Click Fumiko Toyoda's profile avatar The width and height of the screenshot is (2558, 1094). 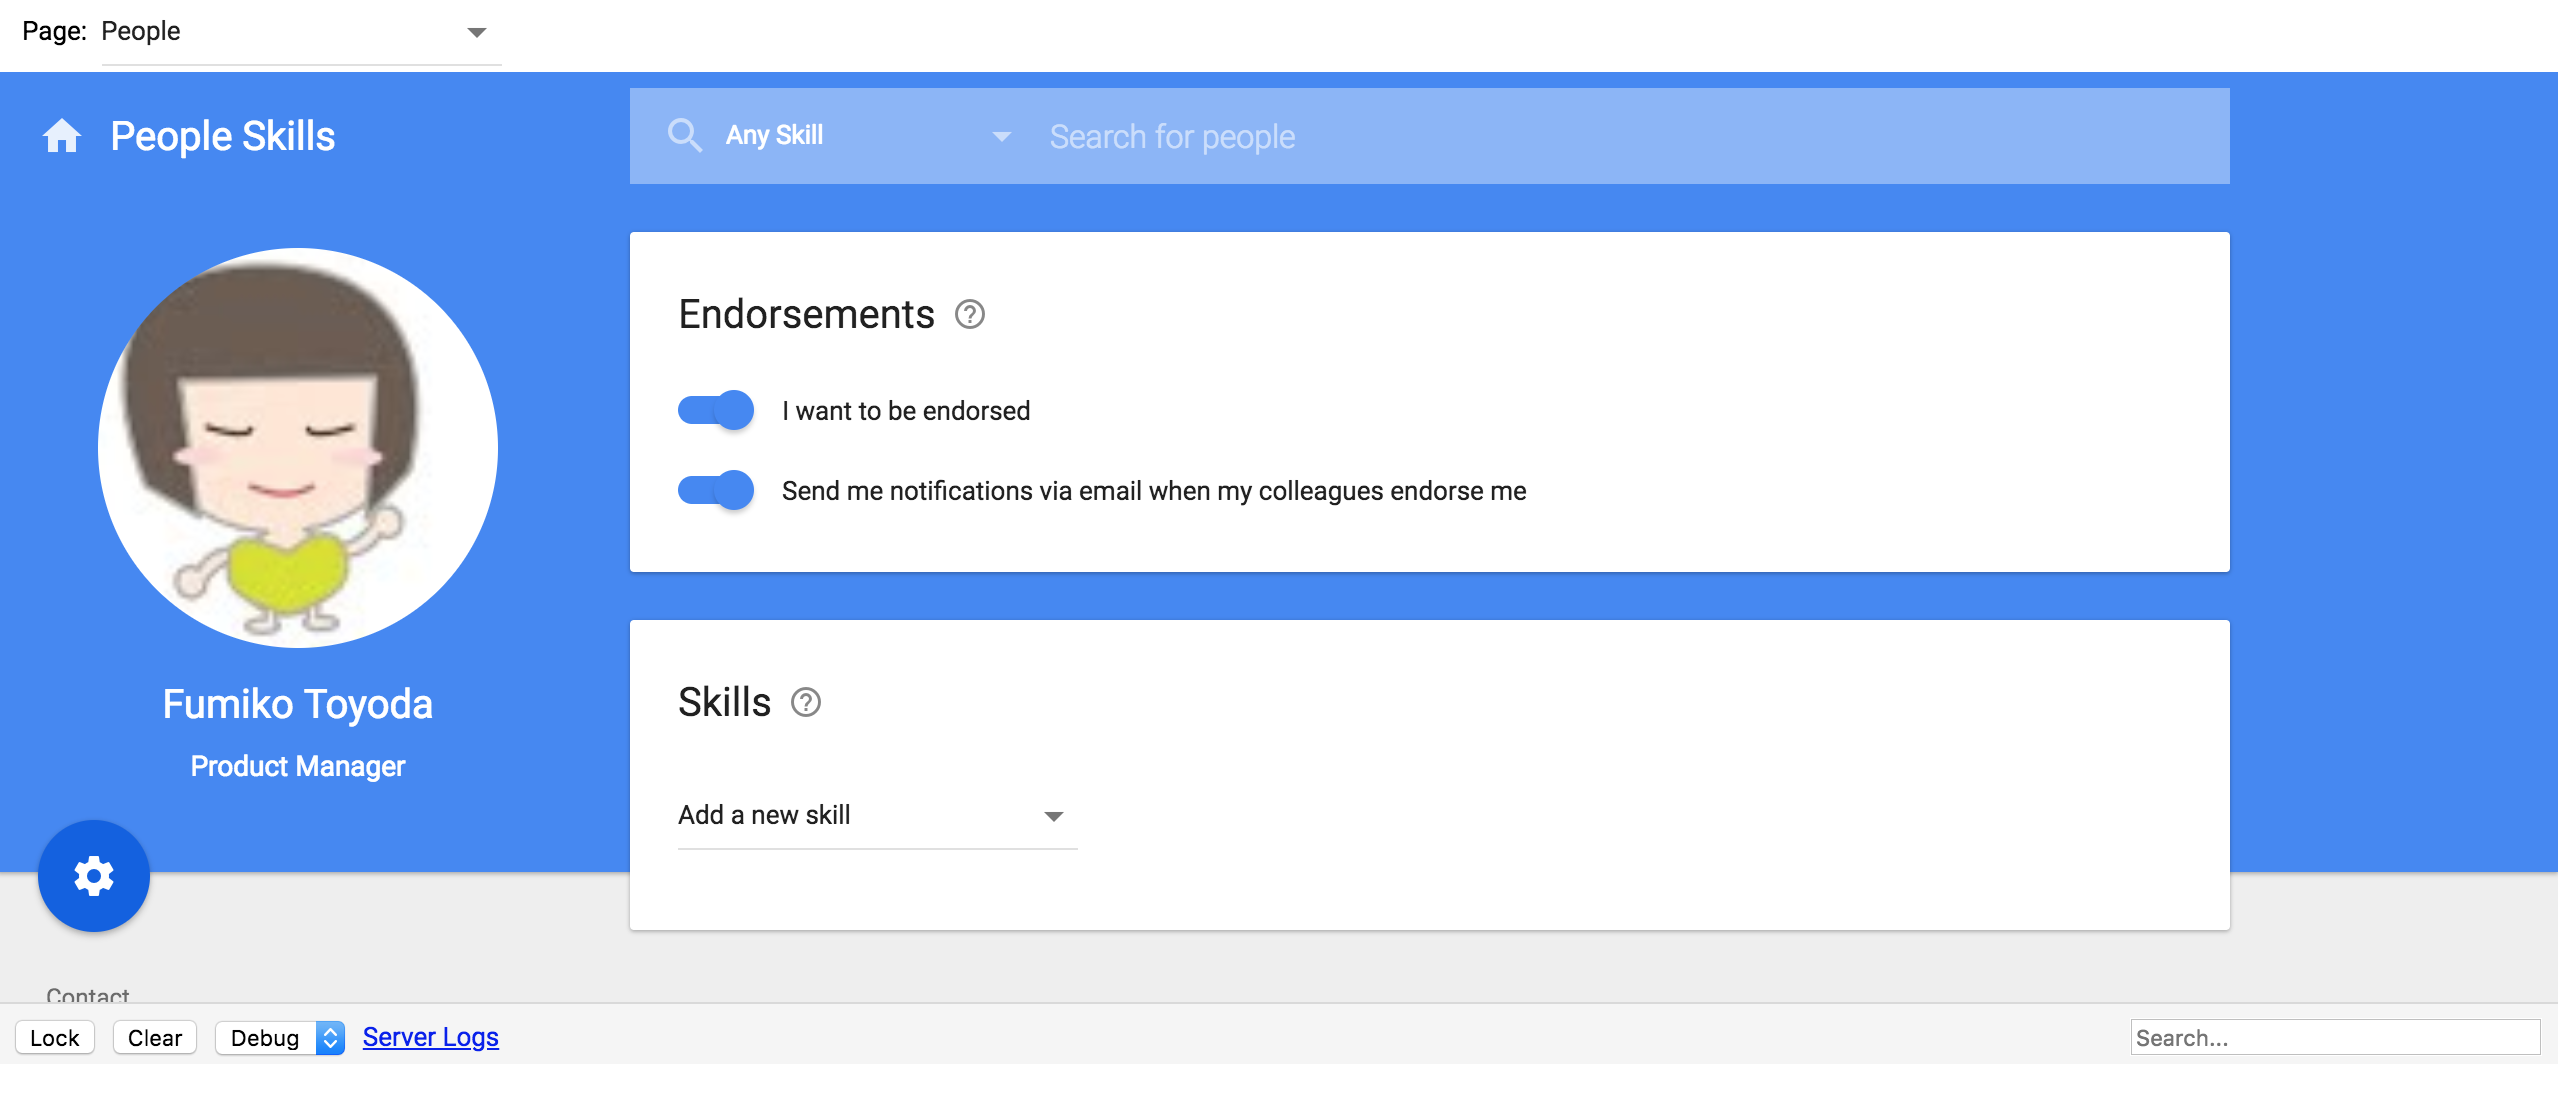point(298,448)
